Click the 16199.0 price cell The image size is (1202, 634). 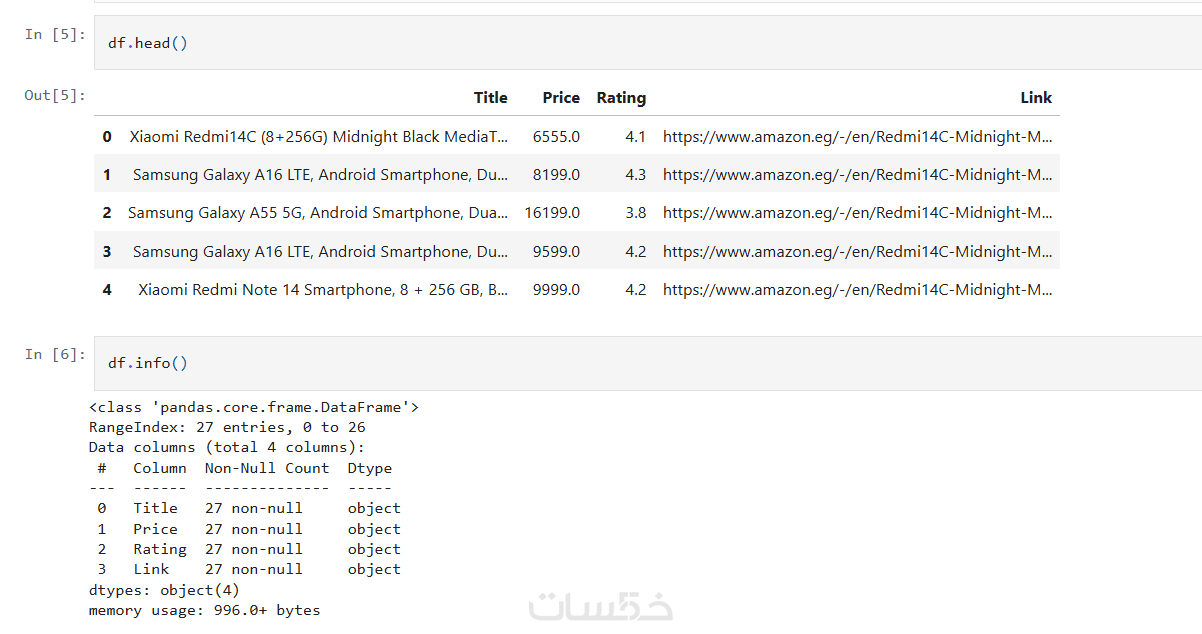[x=552, y=213]
